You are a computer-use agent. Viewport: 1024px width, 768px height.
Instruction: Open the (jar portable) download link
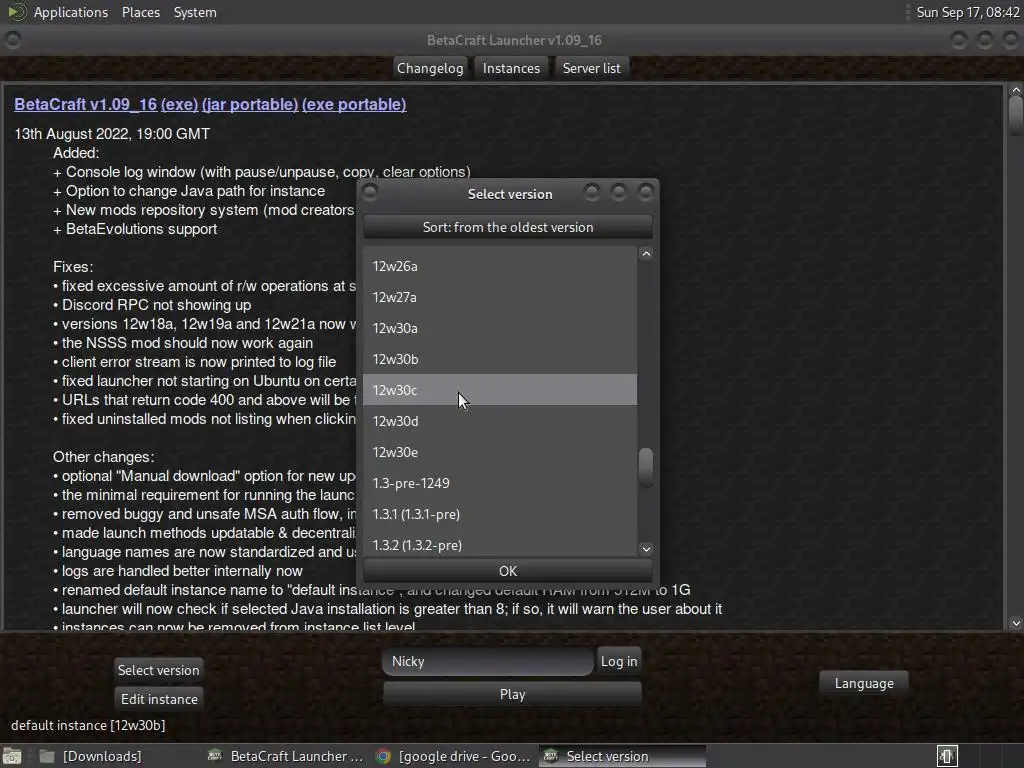click(249, 104)
